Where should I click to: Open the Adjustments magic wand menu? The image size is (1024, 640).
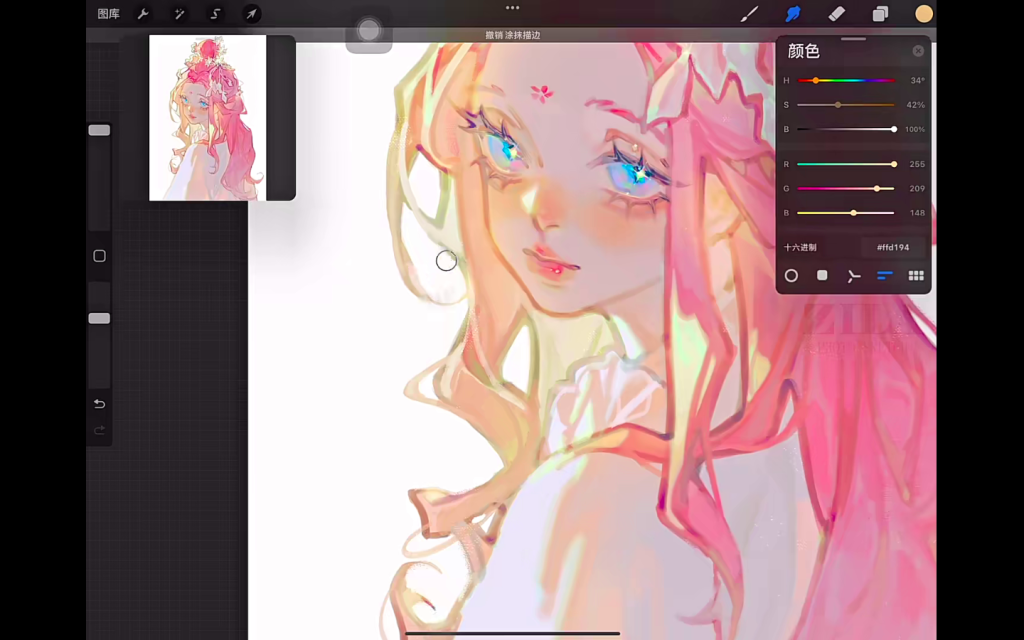click(x=179, y=14)
